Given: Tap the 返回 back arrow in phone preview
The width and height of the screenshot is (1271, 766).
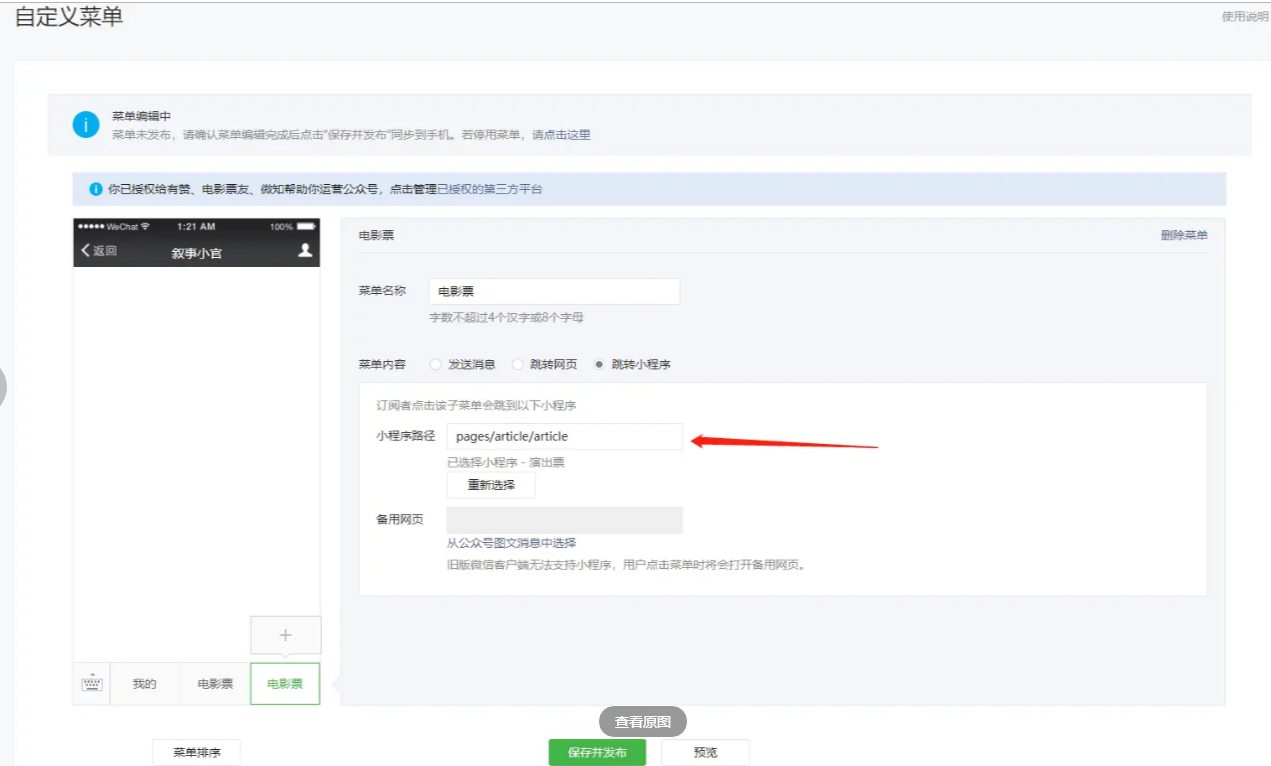Looking at the screenshot, I should pos(99,250).
